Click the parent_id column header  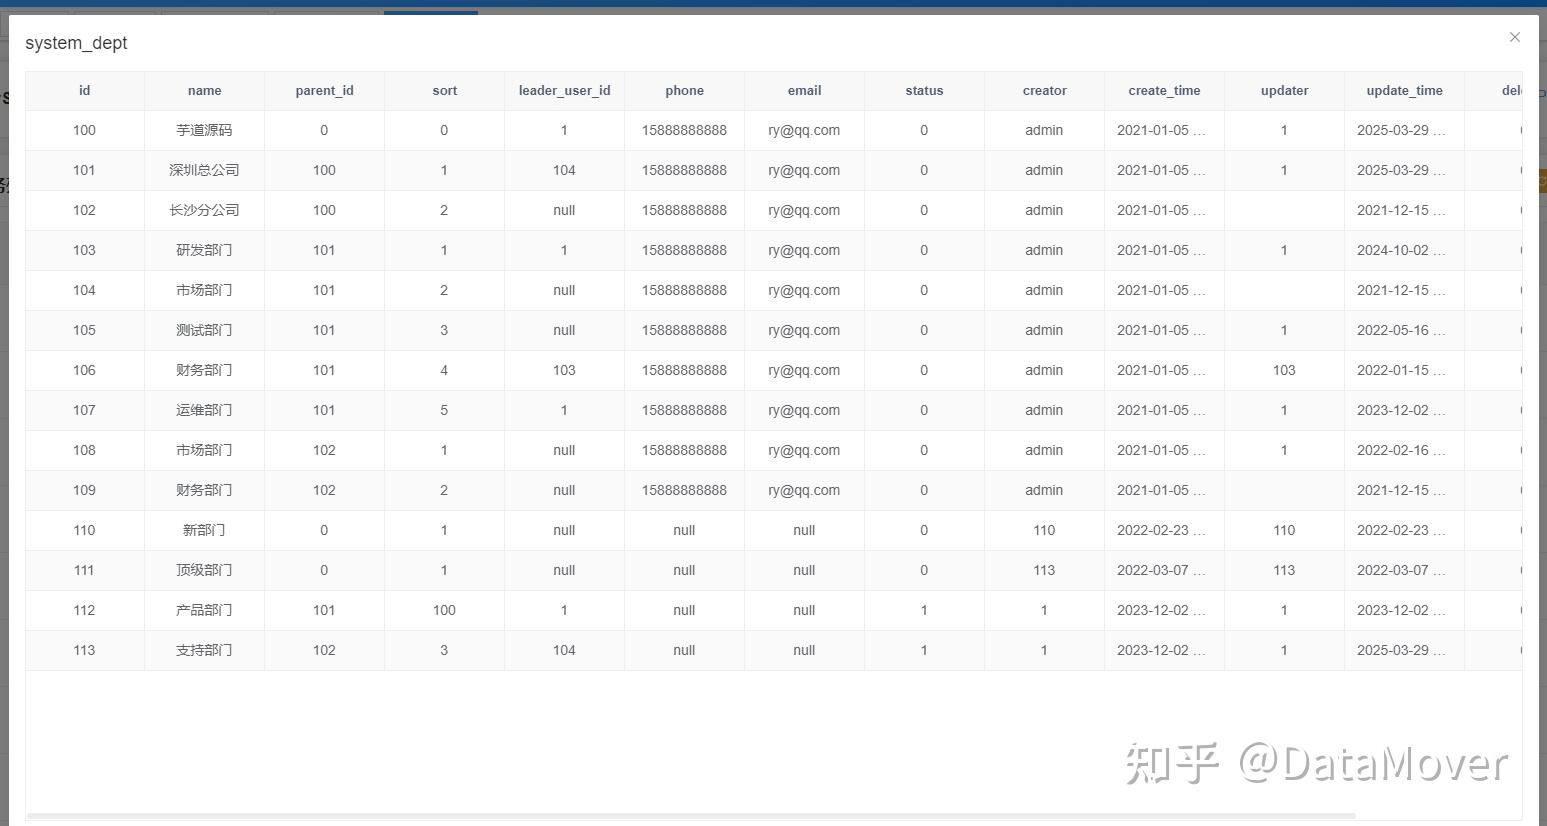click(x=324, y=90)
